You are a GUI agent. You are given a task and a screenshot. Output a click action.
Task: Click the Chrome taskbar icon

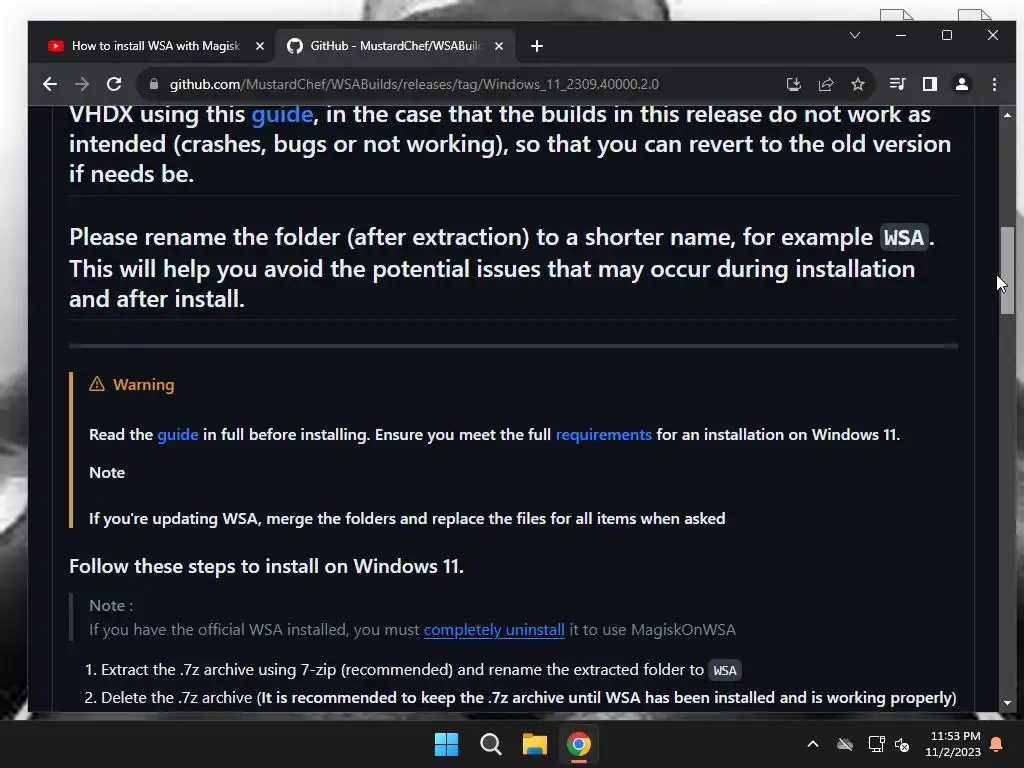579,744
